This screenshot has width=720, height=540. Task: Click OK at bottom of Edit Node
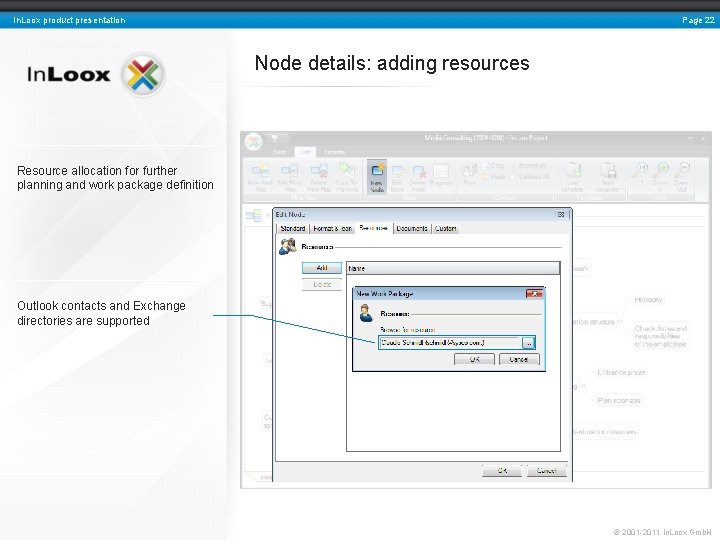pyautogui.click(x=502, y=471)
